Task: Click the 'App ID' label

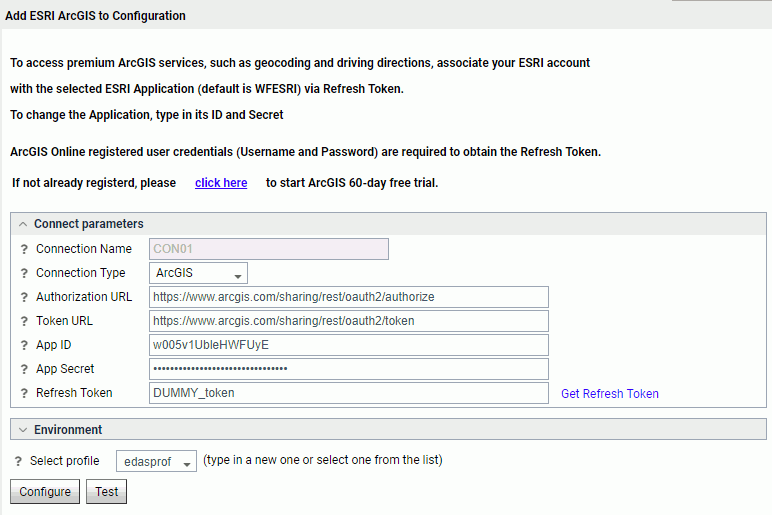Action: 53,345
